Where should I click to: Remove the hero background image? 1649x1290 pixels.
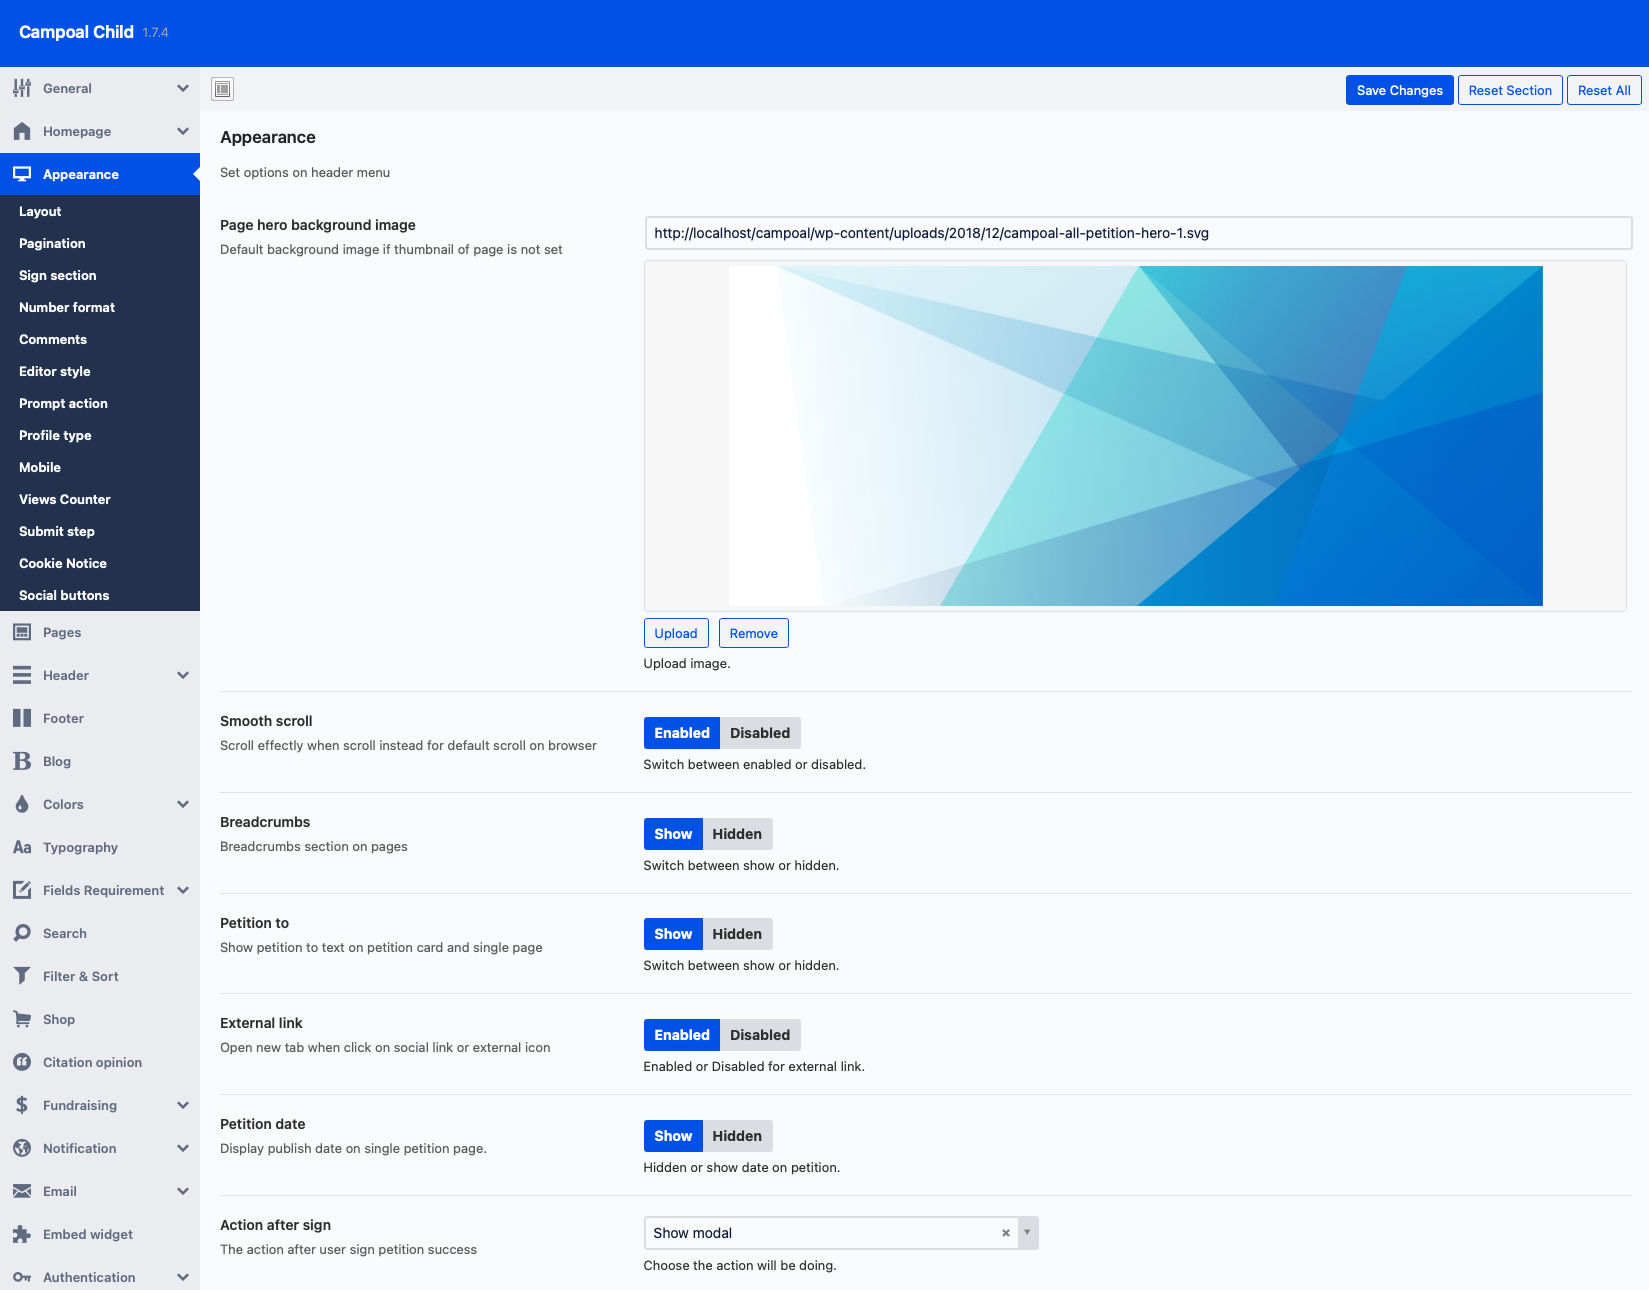tap(753, 633)
